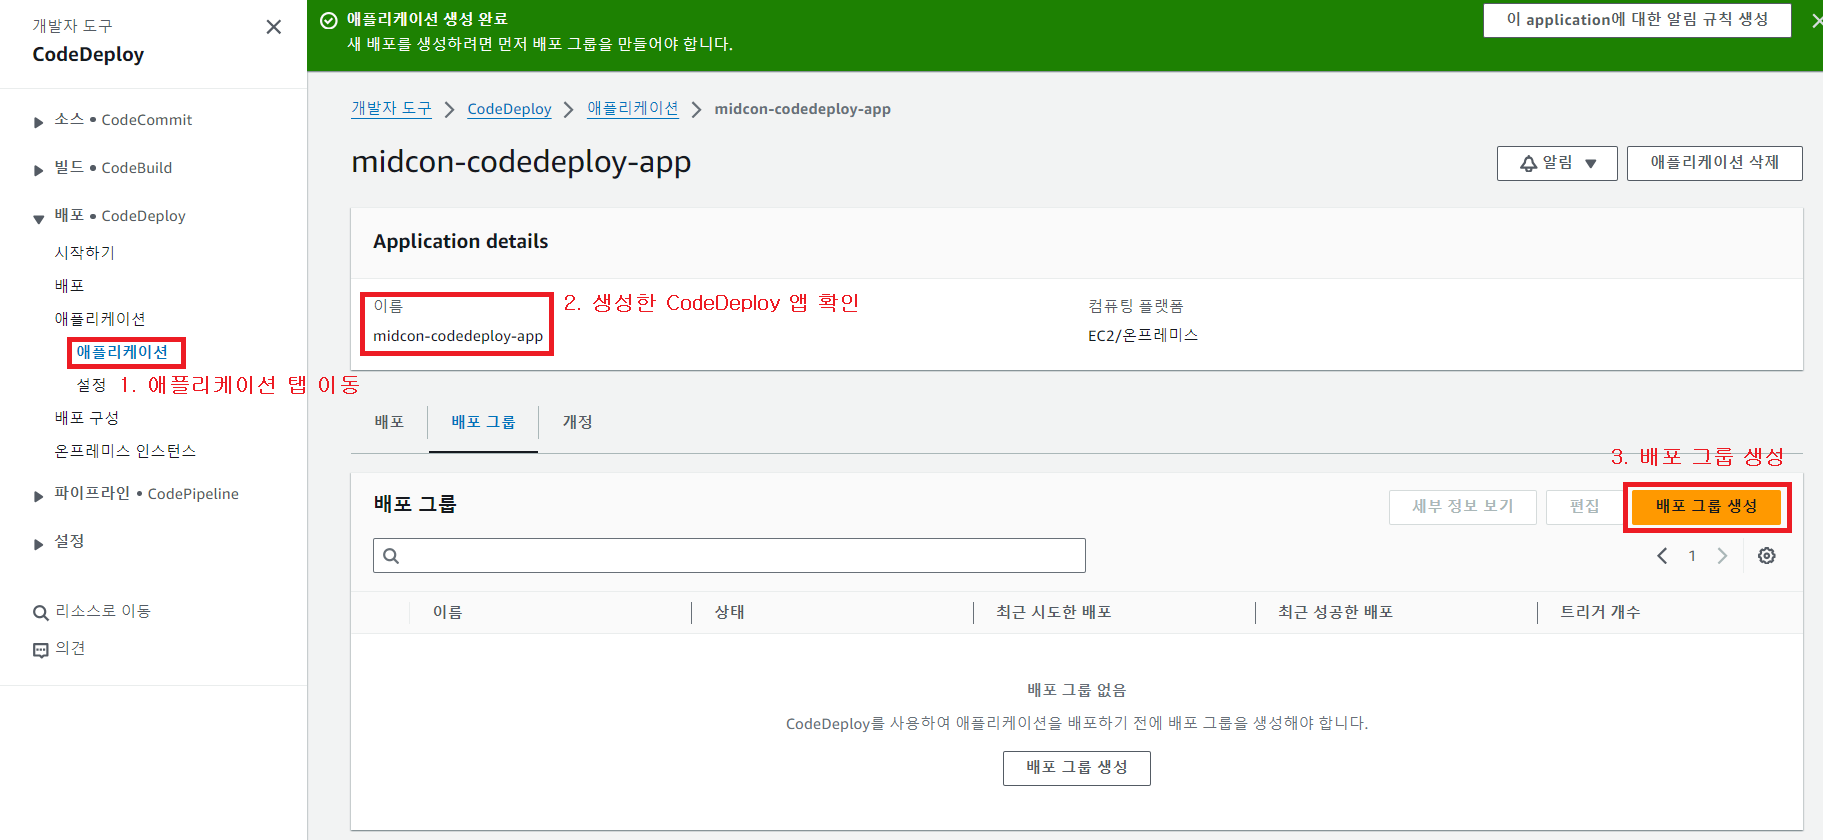
Task: Open the 알림 dropdown menu
Action: pyautogui.click(x=1557, y=163)
